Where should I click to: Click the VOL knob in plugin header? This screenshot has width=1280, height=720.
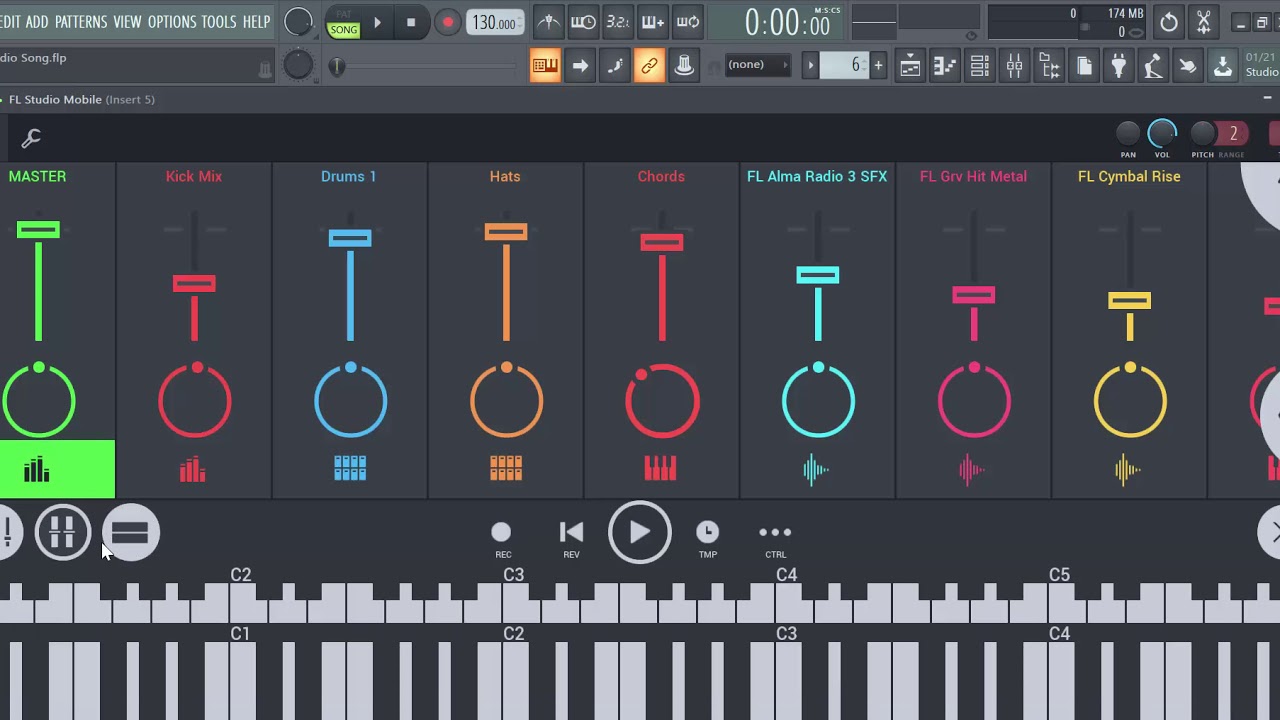click(x=1162, y=134)
